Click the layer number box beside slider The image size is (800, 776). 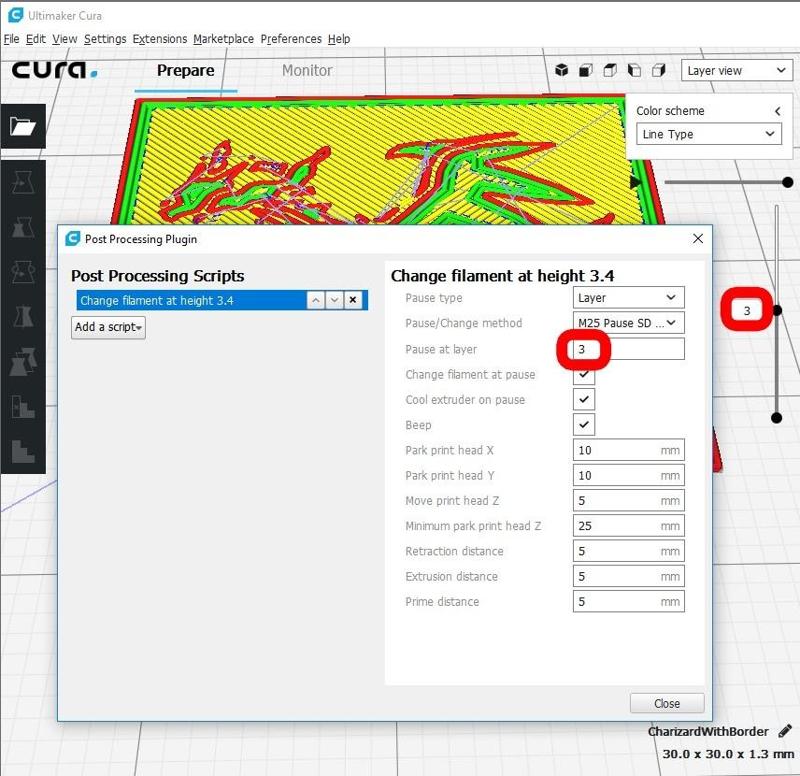pyautogui.click(x=746, y=310)
